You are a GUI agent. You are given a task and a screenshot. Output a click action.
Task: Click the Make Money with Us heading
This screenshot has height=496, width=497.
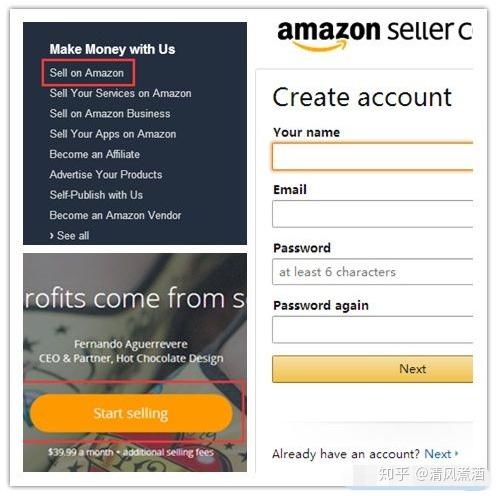112,49
